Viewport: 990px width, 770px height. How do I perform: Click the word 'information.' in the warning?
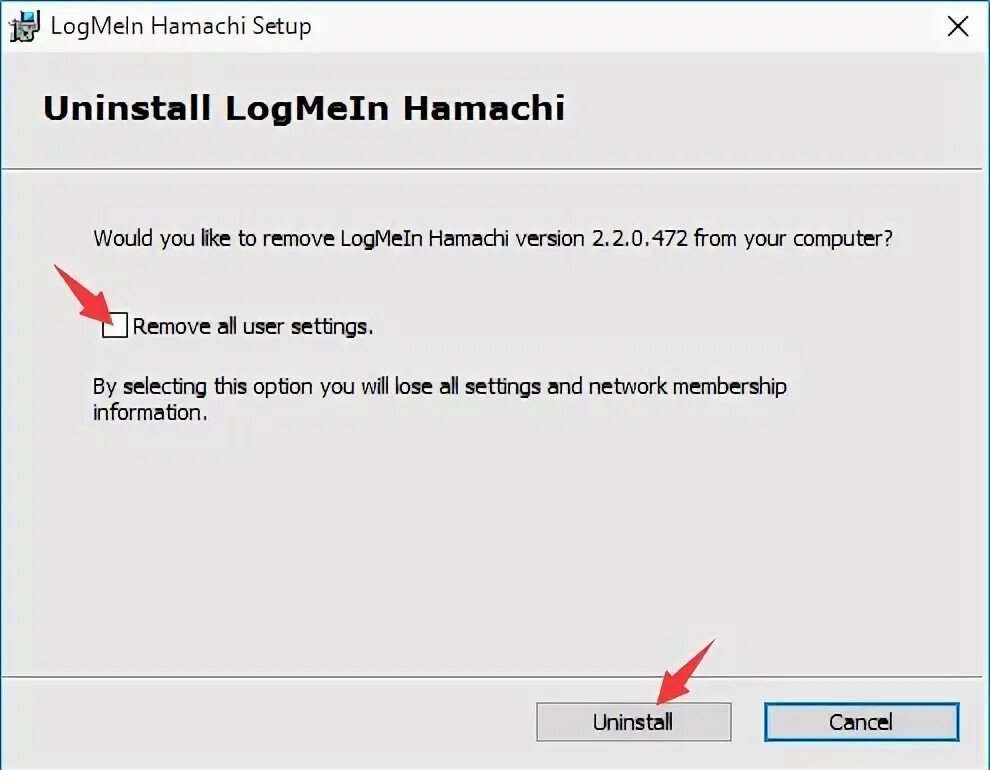click(x=150, y=413)
